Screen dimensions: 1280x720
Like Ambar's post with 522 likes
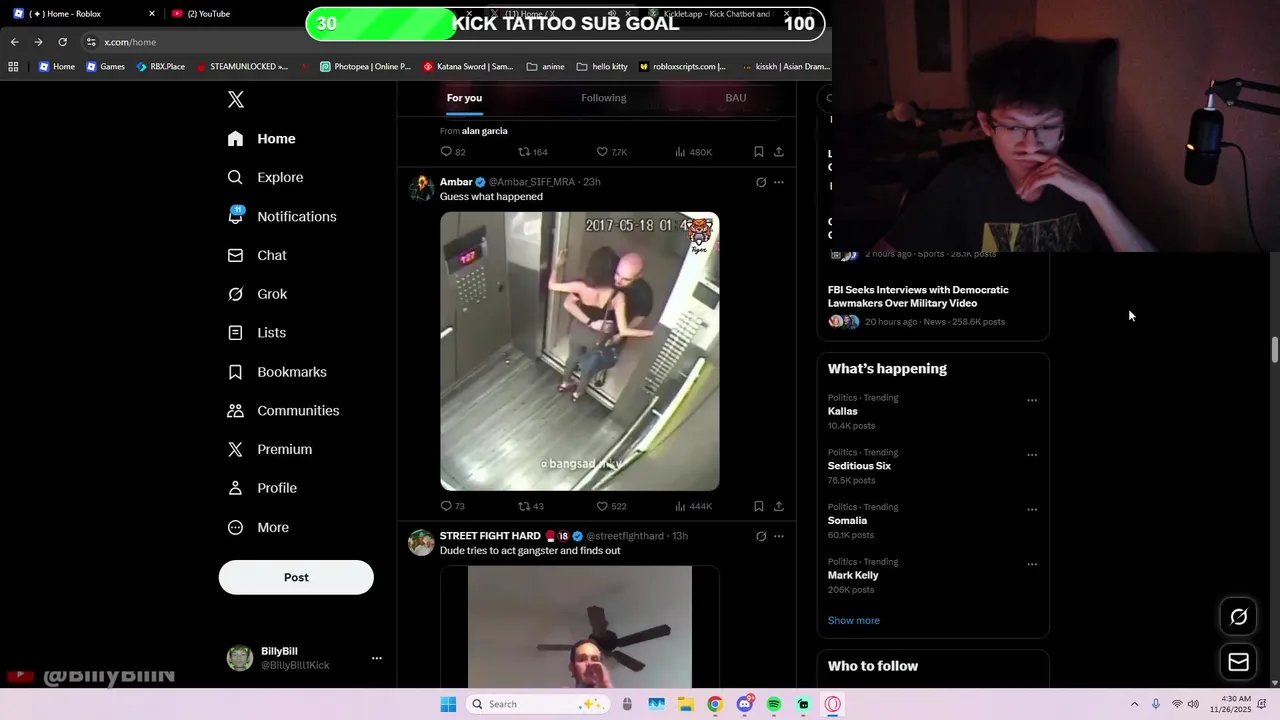click(x=611, y=506)
